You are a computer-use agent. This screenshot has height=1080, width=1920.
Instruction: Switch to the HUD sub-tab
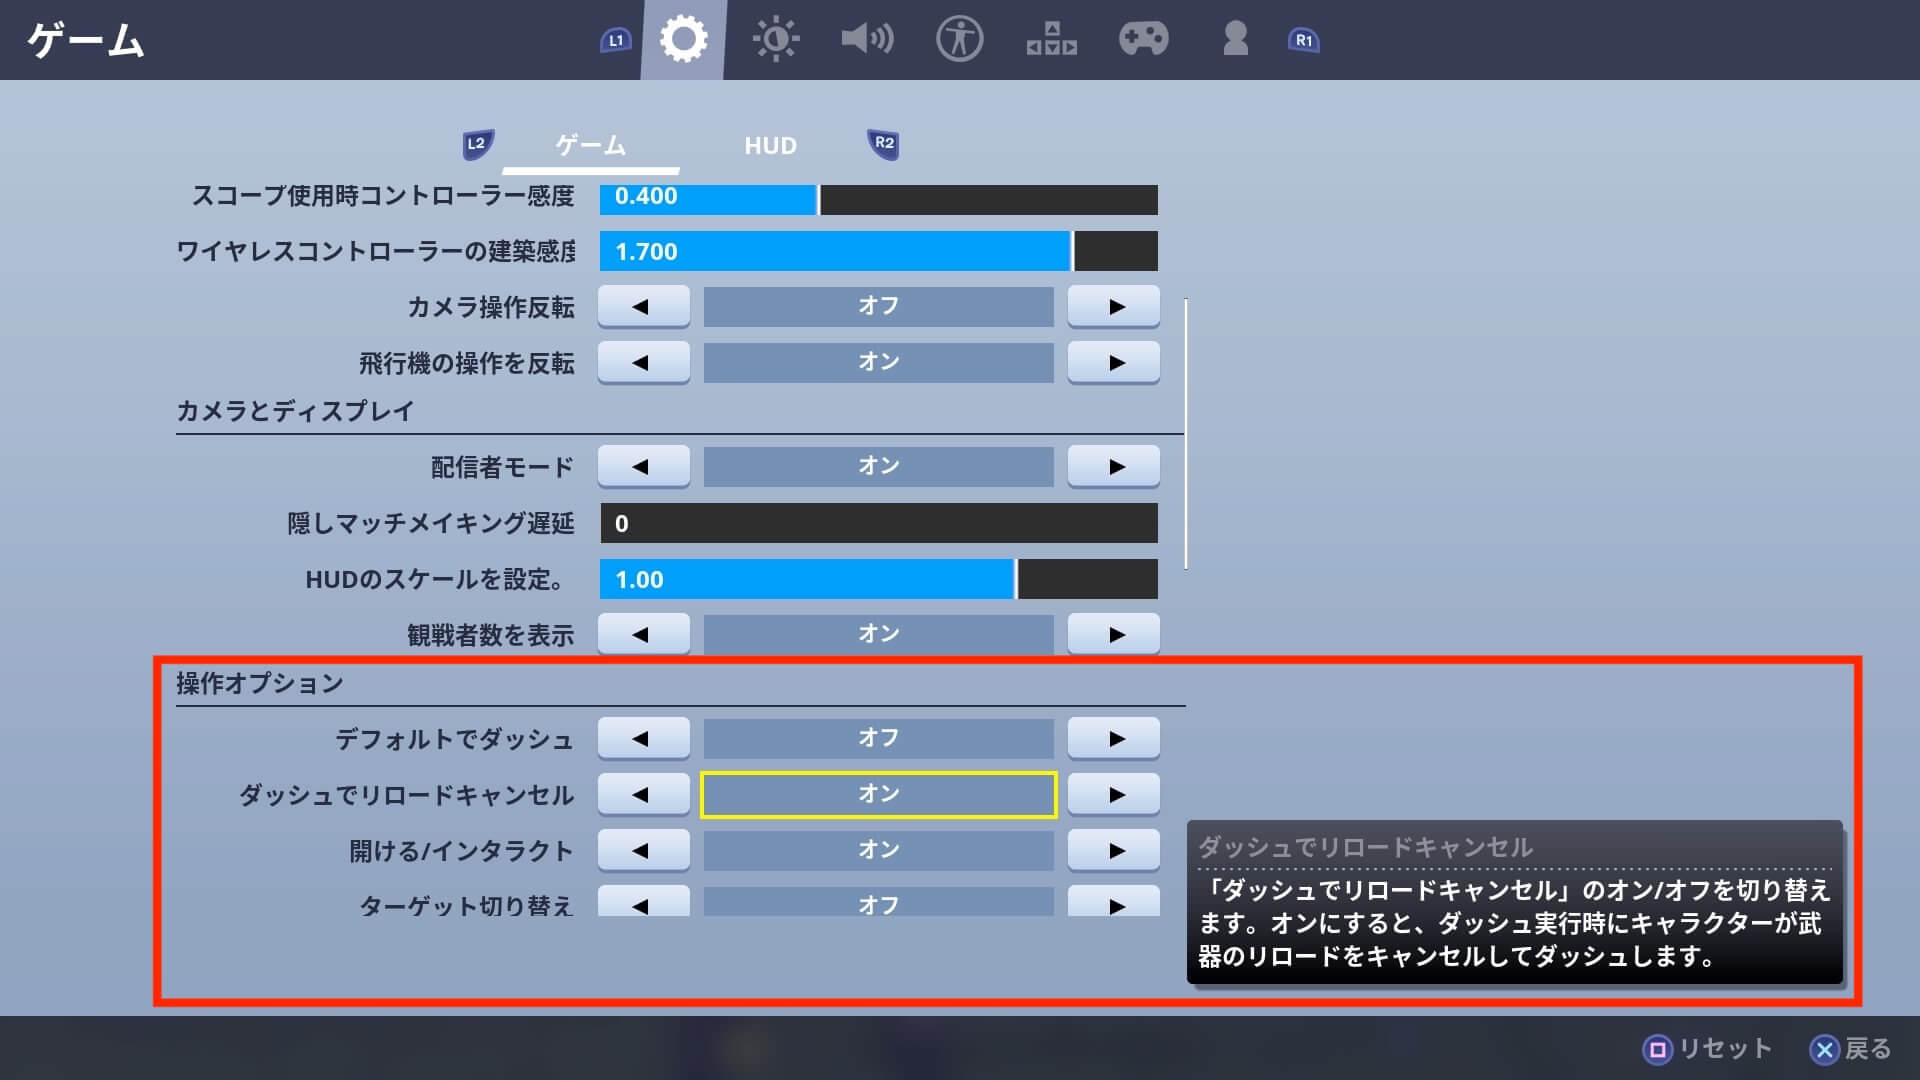[x=770, y=146]
